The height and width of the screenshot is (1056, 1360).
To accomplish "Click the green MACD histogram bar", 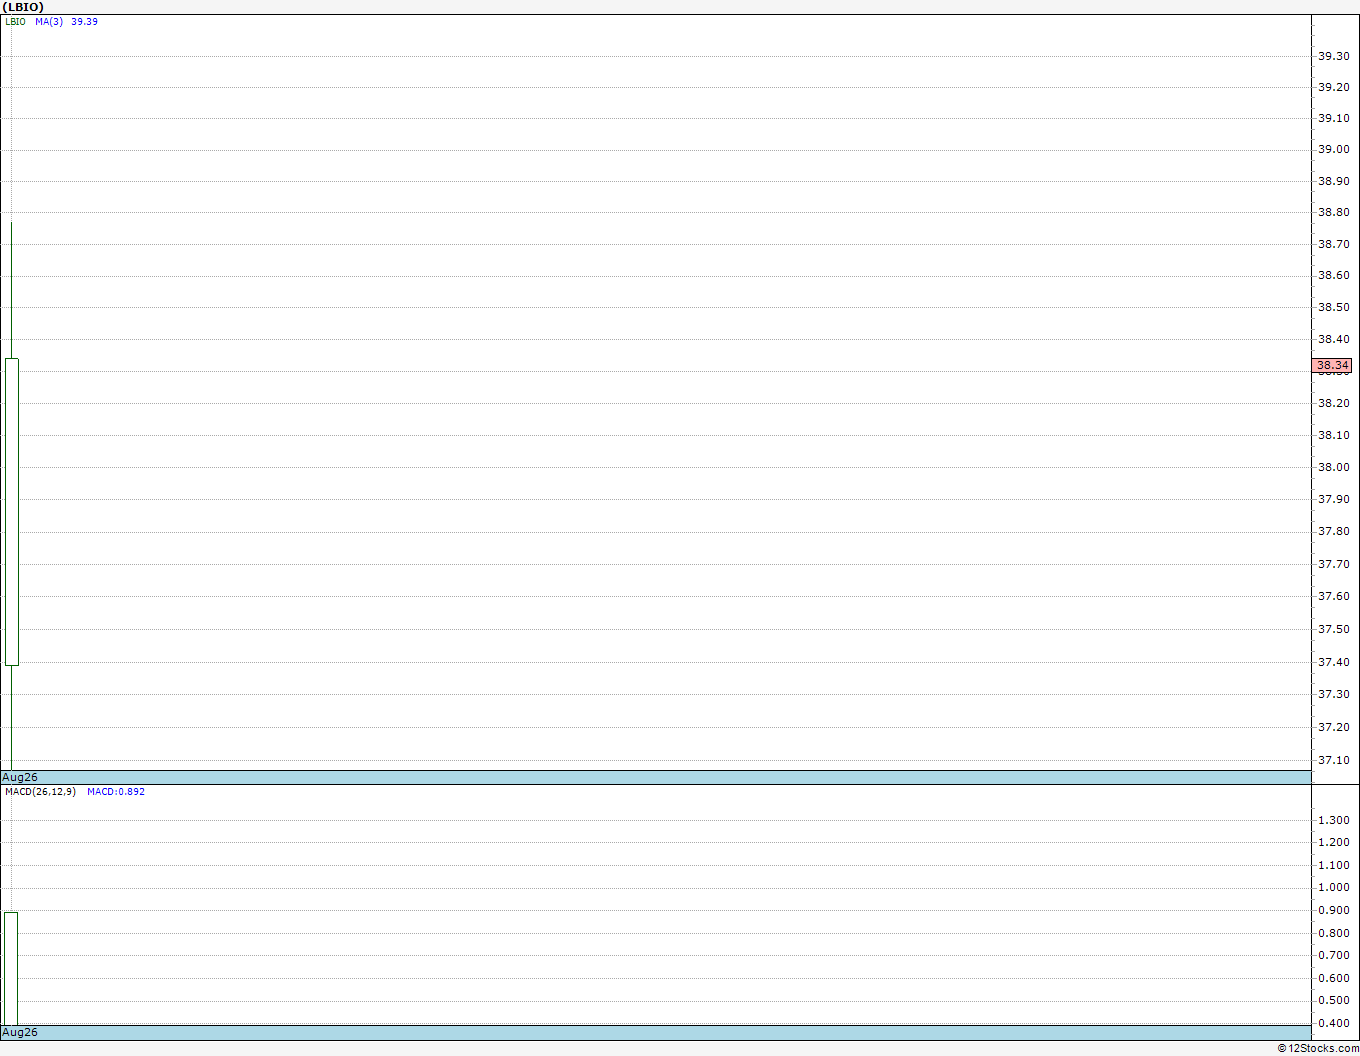I will coord(11,968).
